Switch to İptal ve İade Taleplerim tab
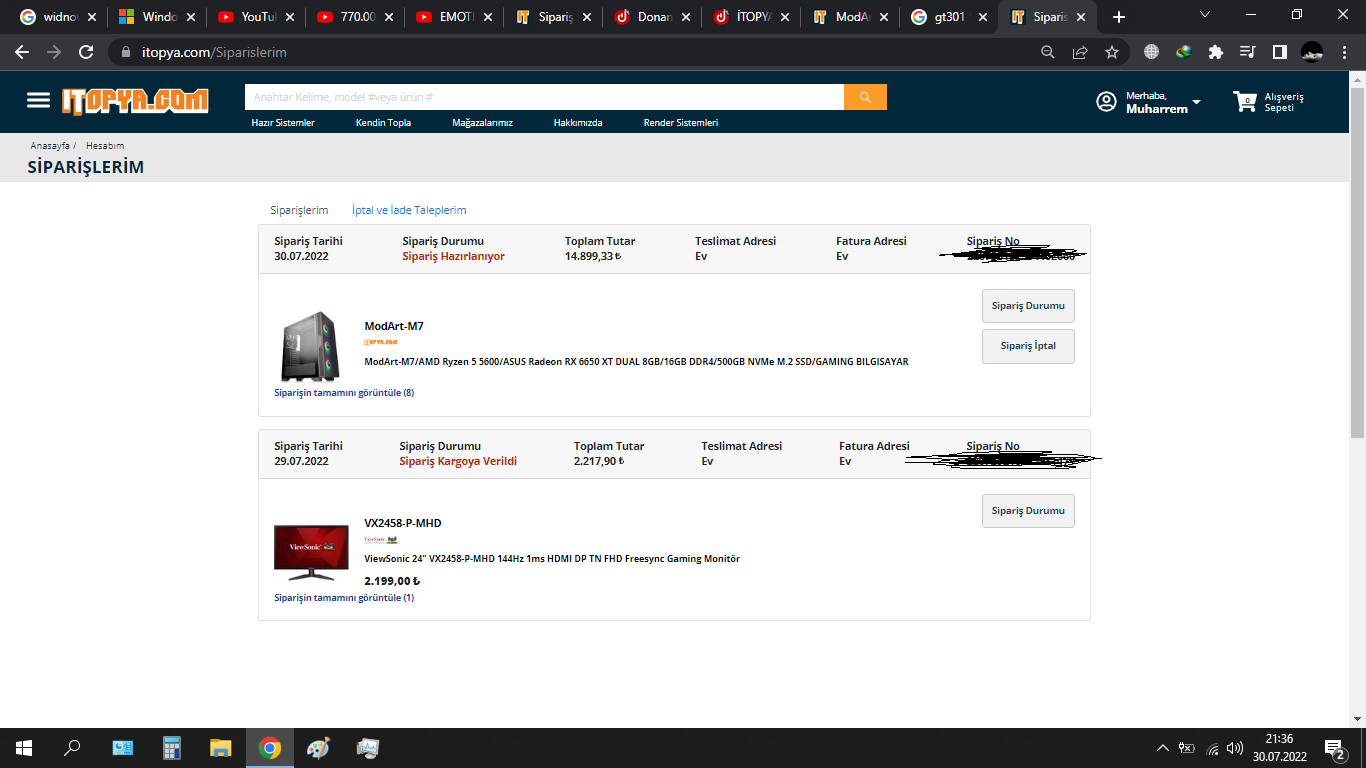This screenshot has width=1366, height=768. 409,210
